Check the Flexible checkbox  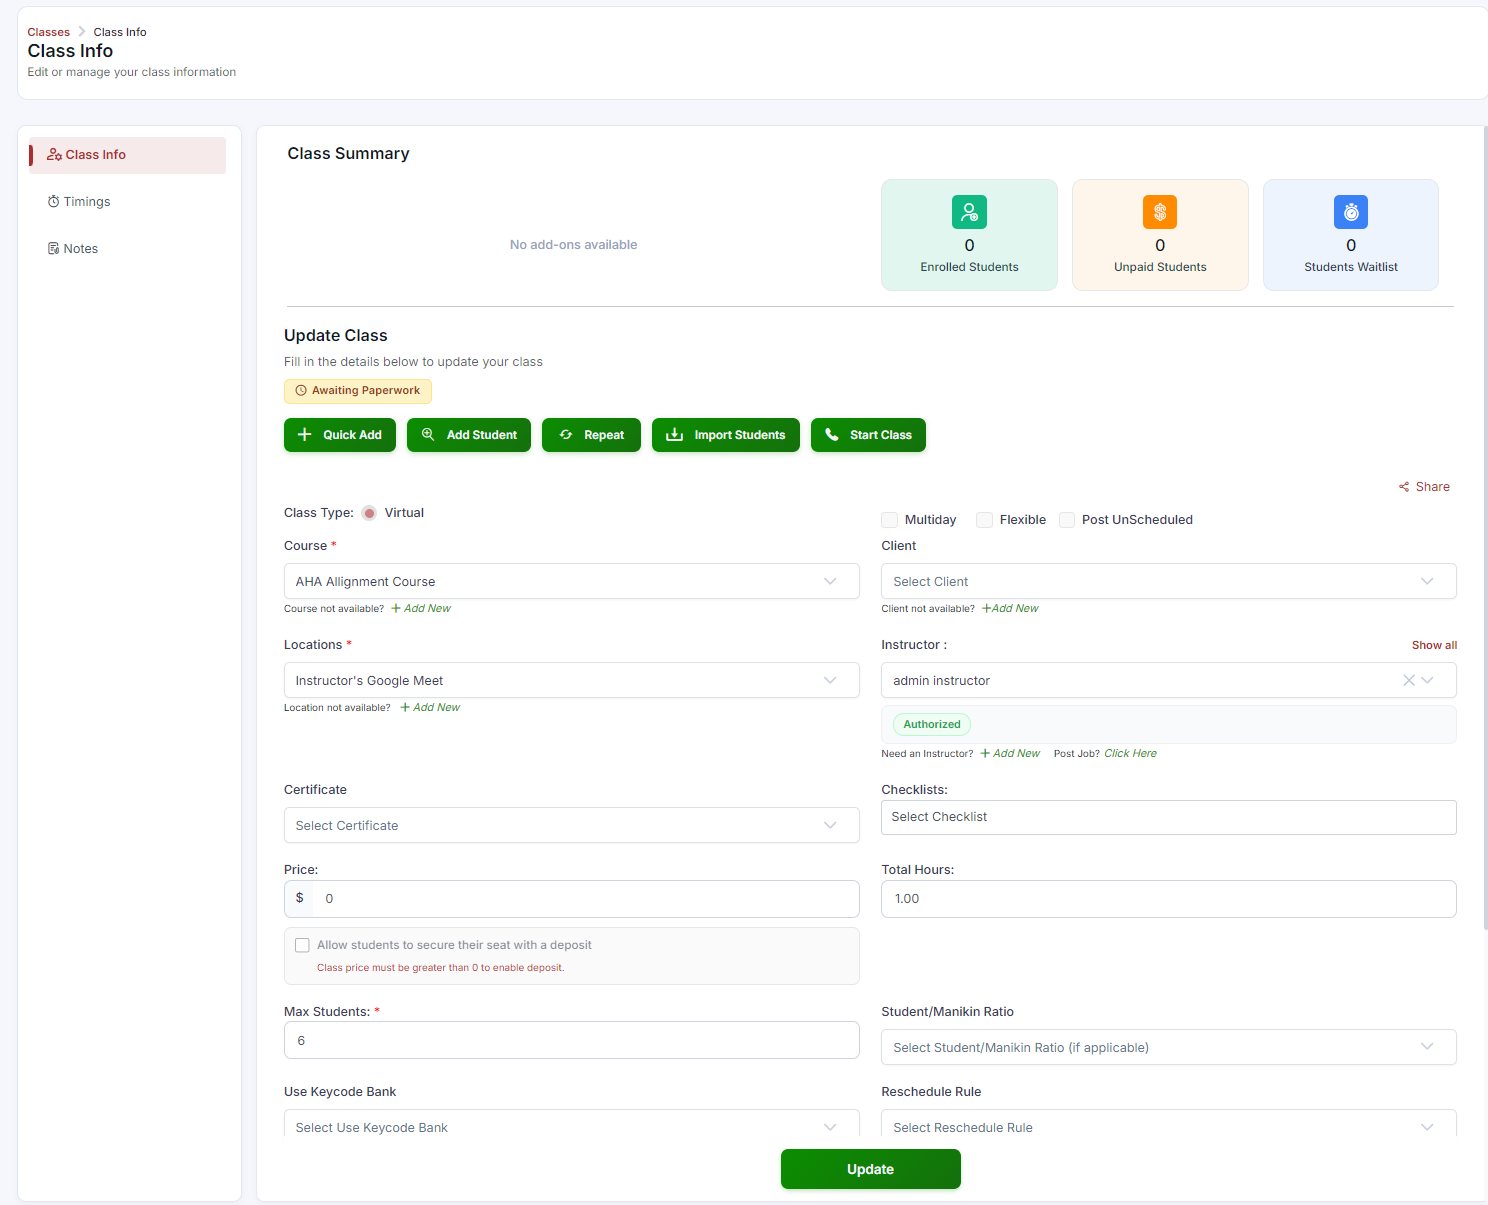984,520
